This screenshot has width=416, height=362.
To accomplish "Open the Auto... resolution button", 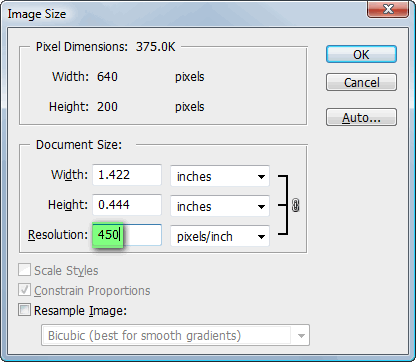I will [361, 117].
